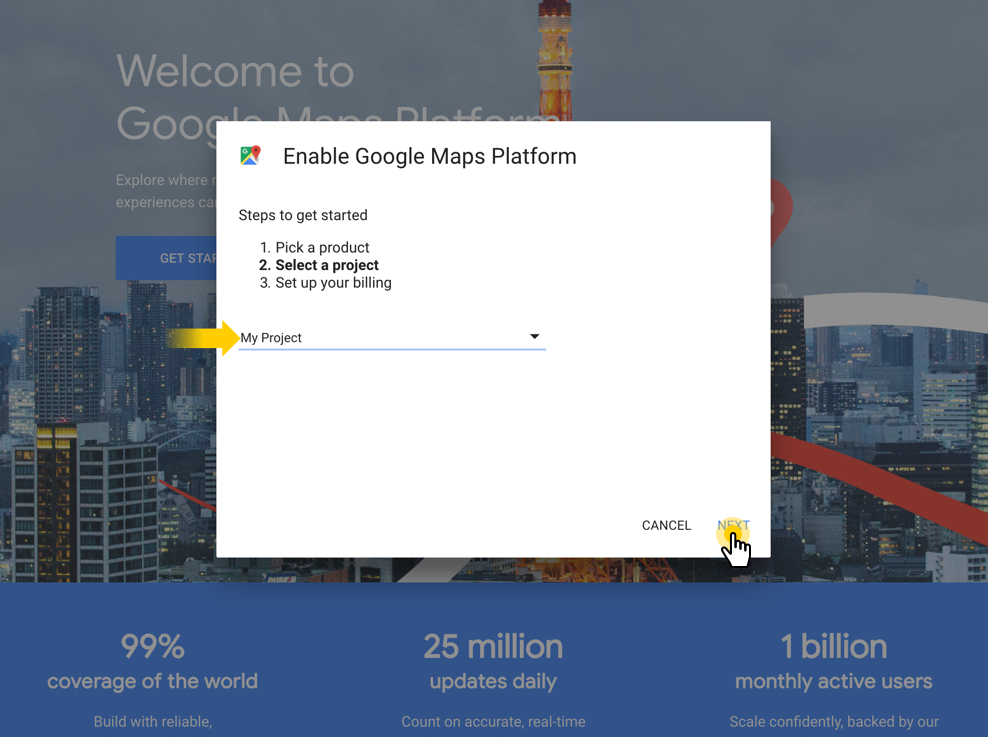Click the Google Maps logo icon in the dialog
This screenshot has width=988, height=737.
250,156
